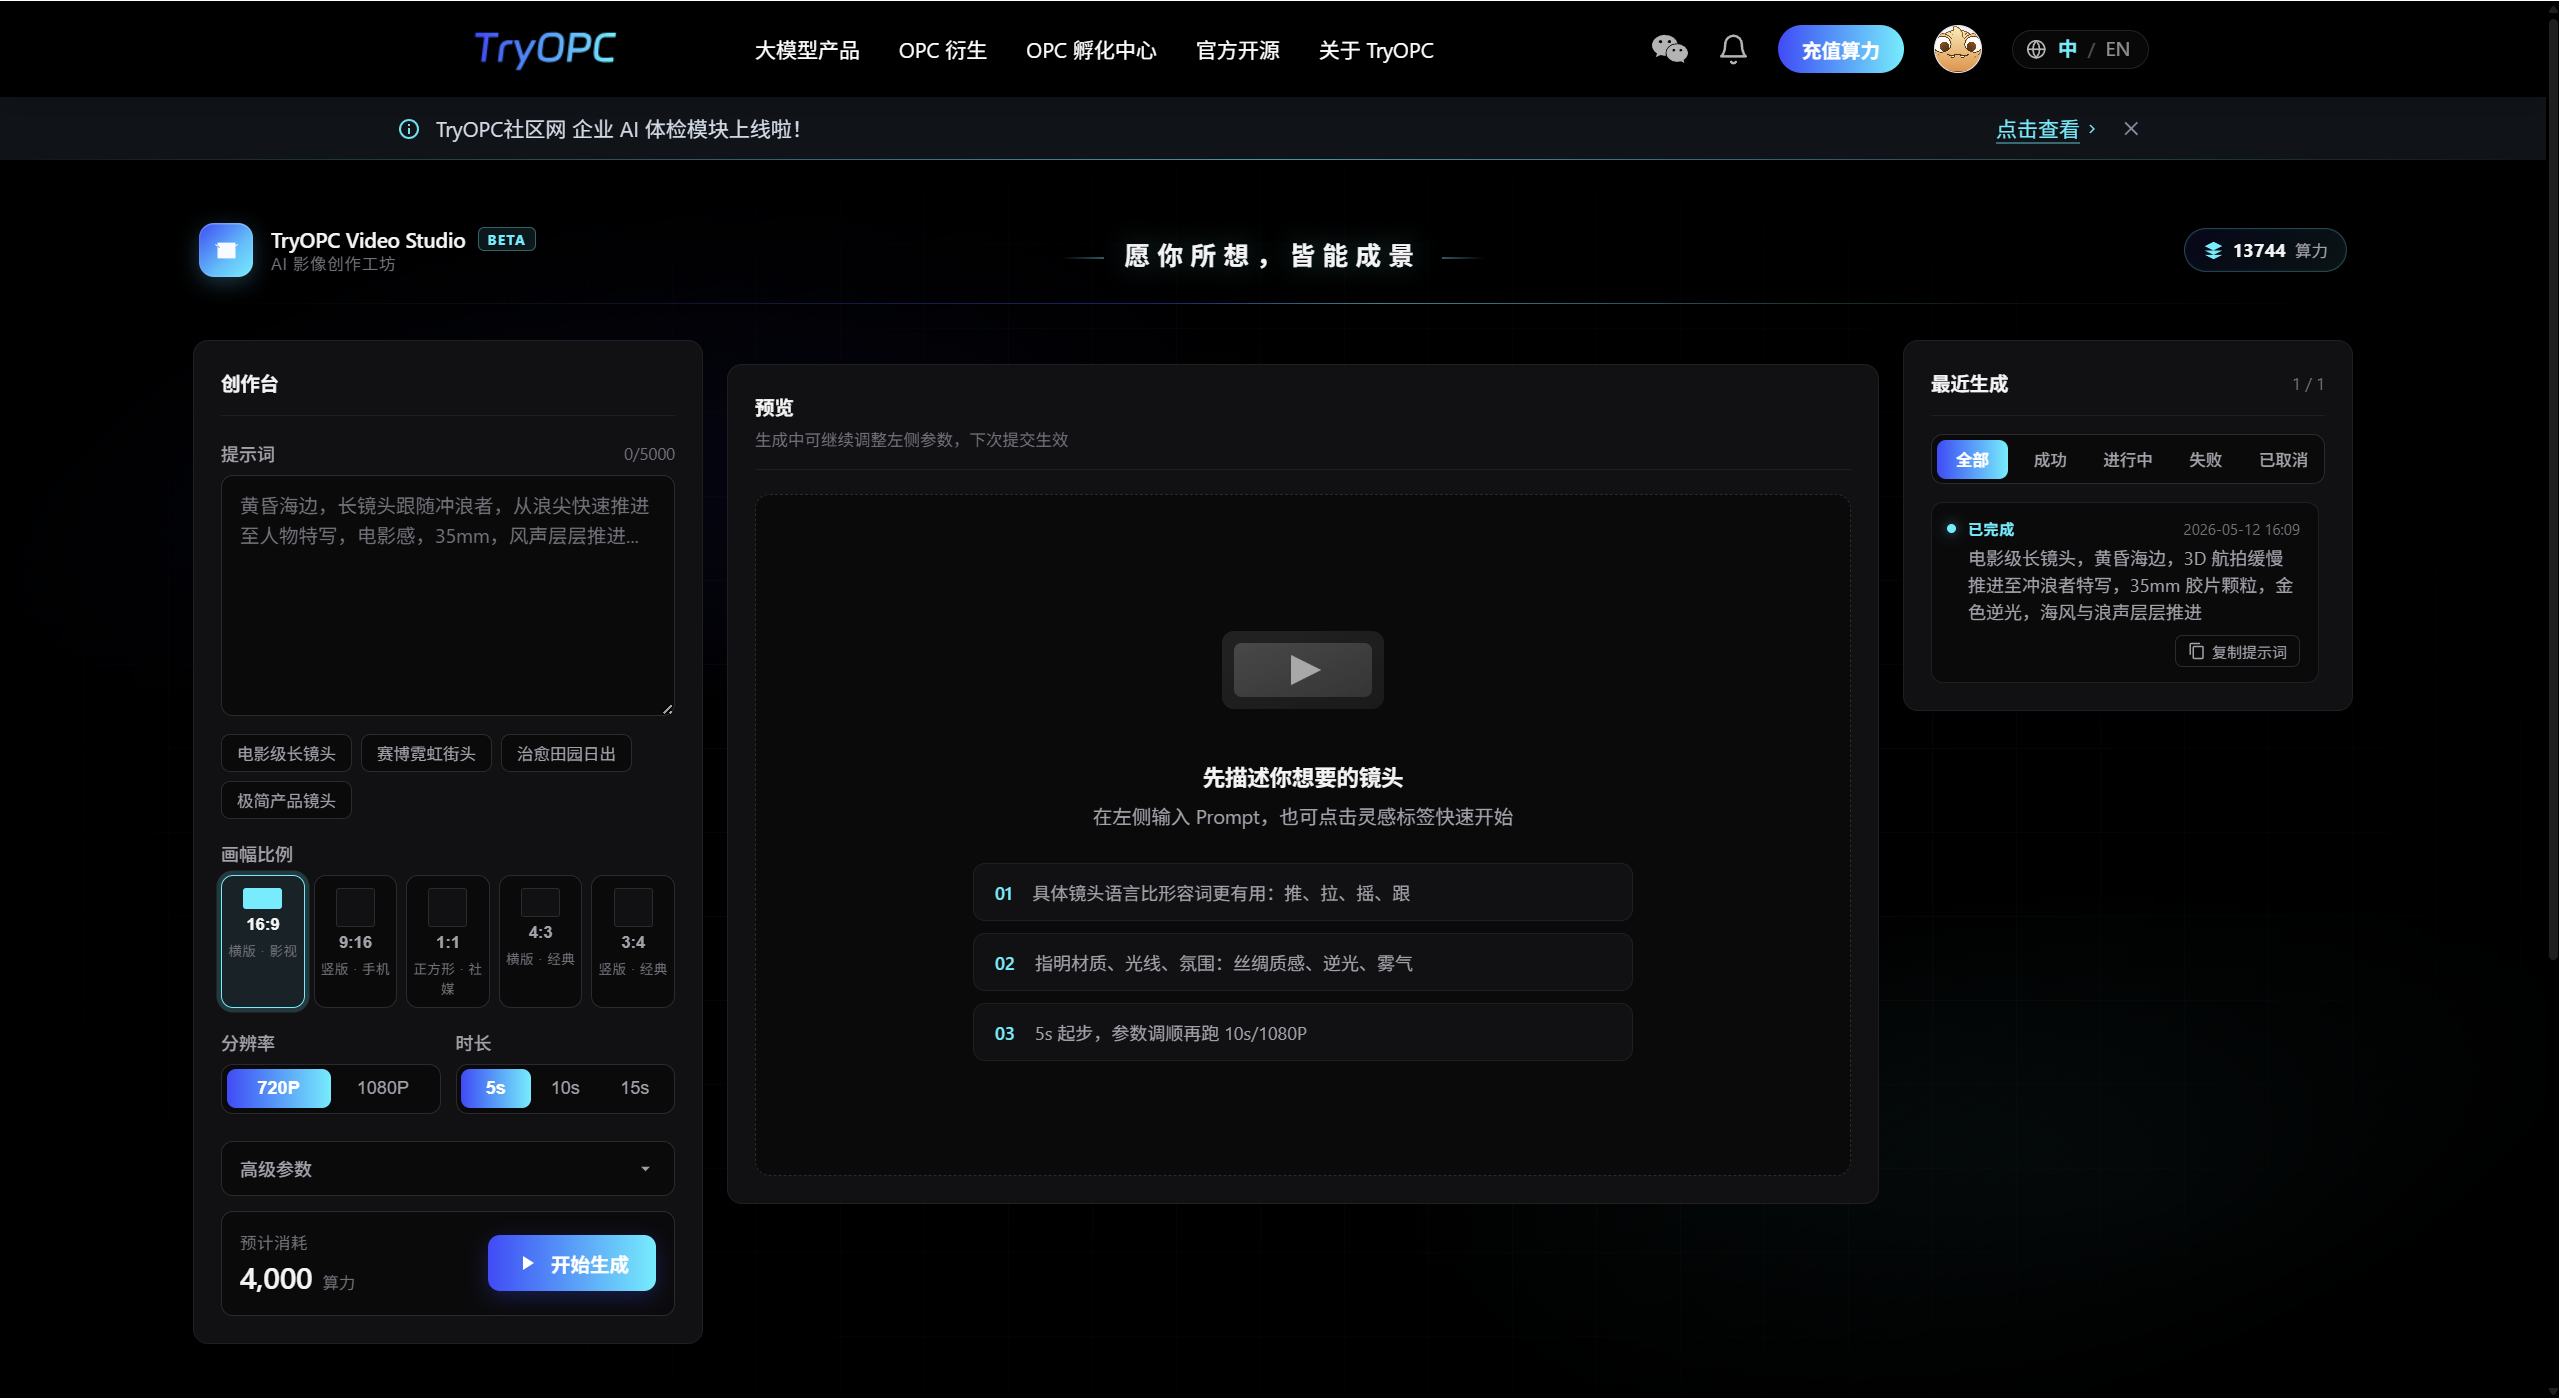Screen dimensions: 2559x1398
Task: Apply the 赛博霓虹街头 prompt tag
Action: coord(426,753)
